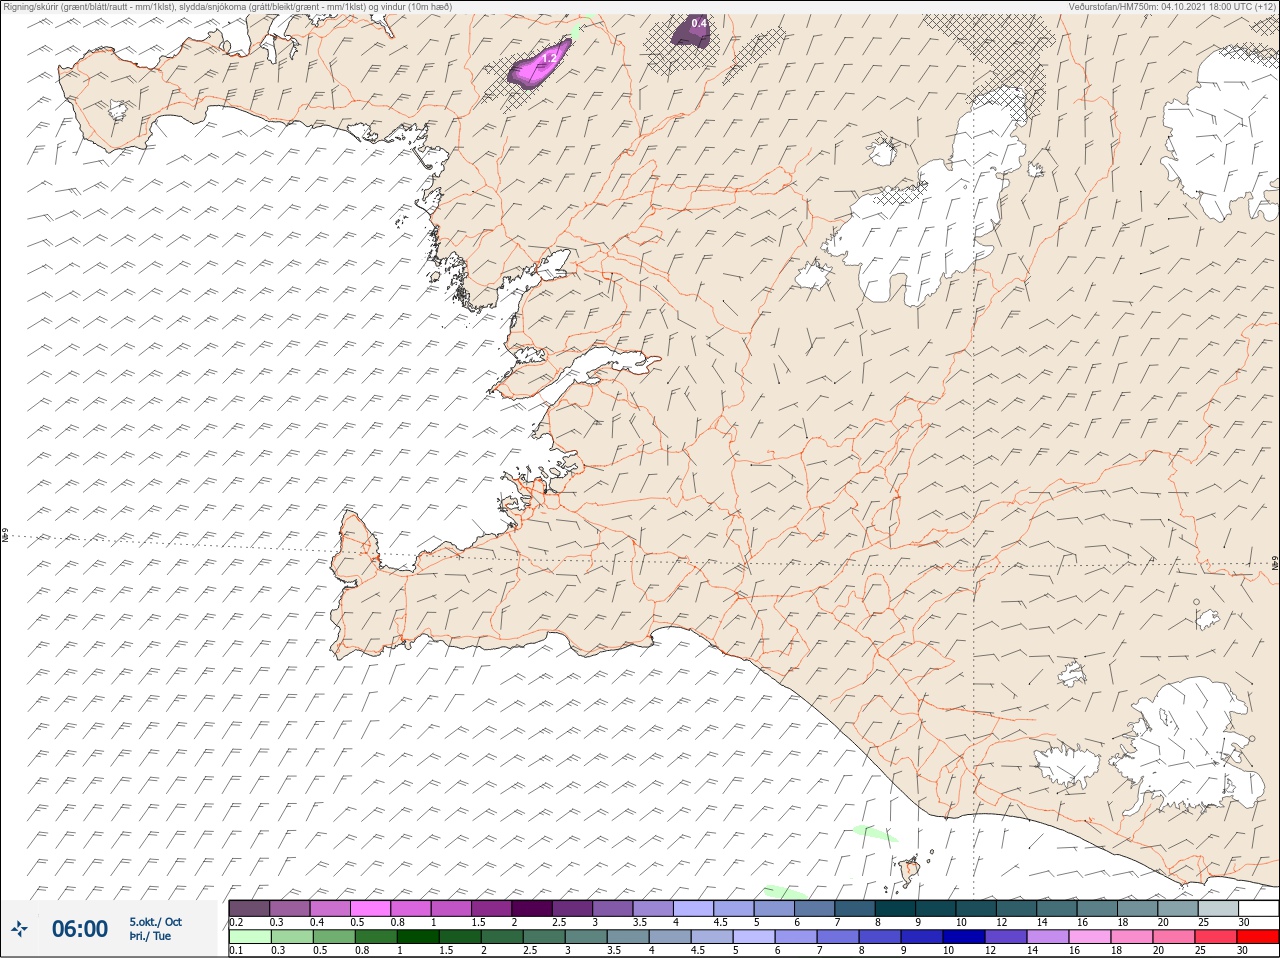Click the compass-star icon beside 06:00
Image resolution: width=1280 pixels, height=958 pixels.
tap(19, 929)
